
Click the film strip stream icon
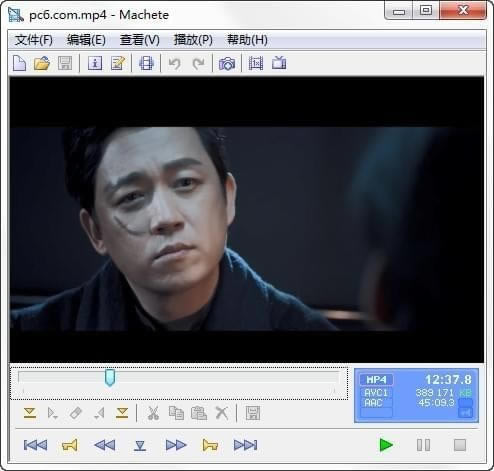(x=146, y=63)
